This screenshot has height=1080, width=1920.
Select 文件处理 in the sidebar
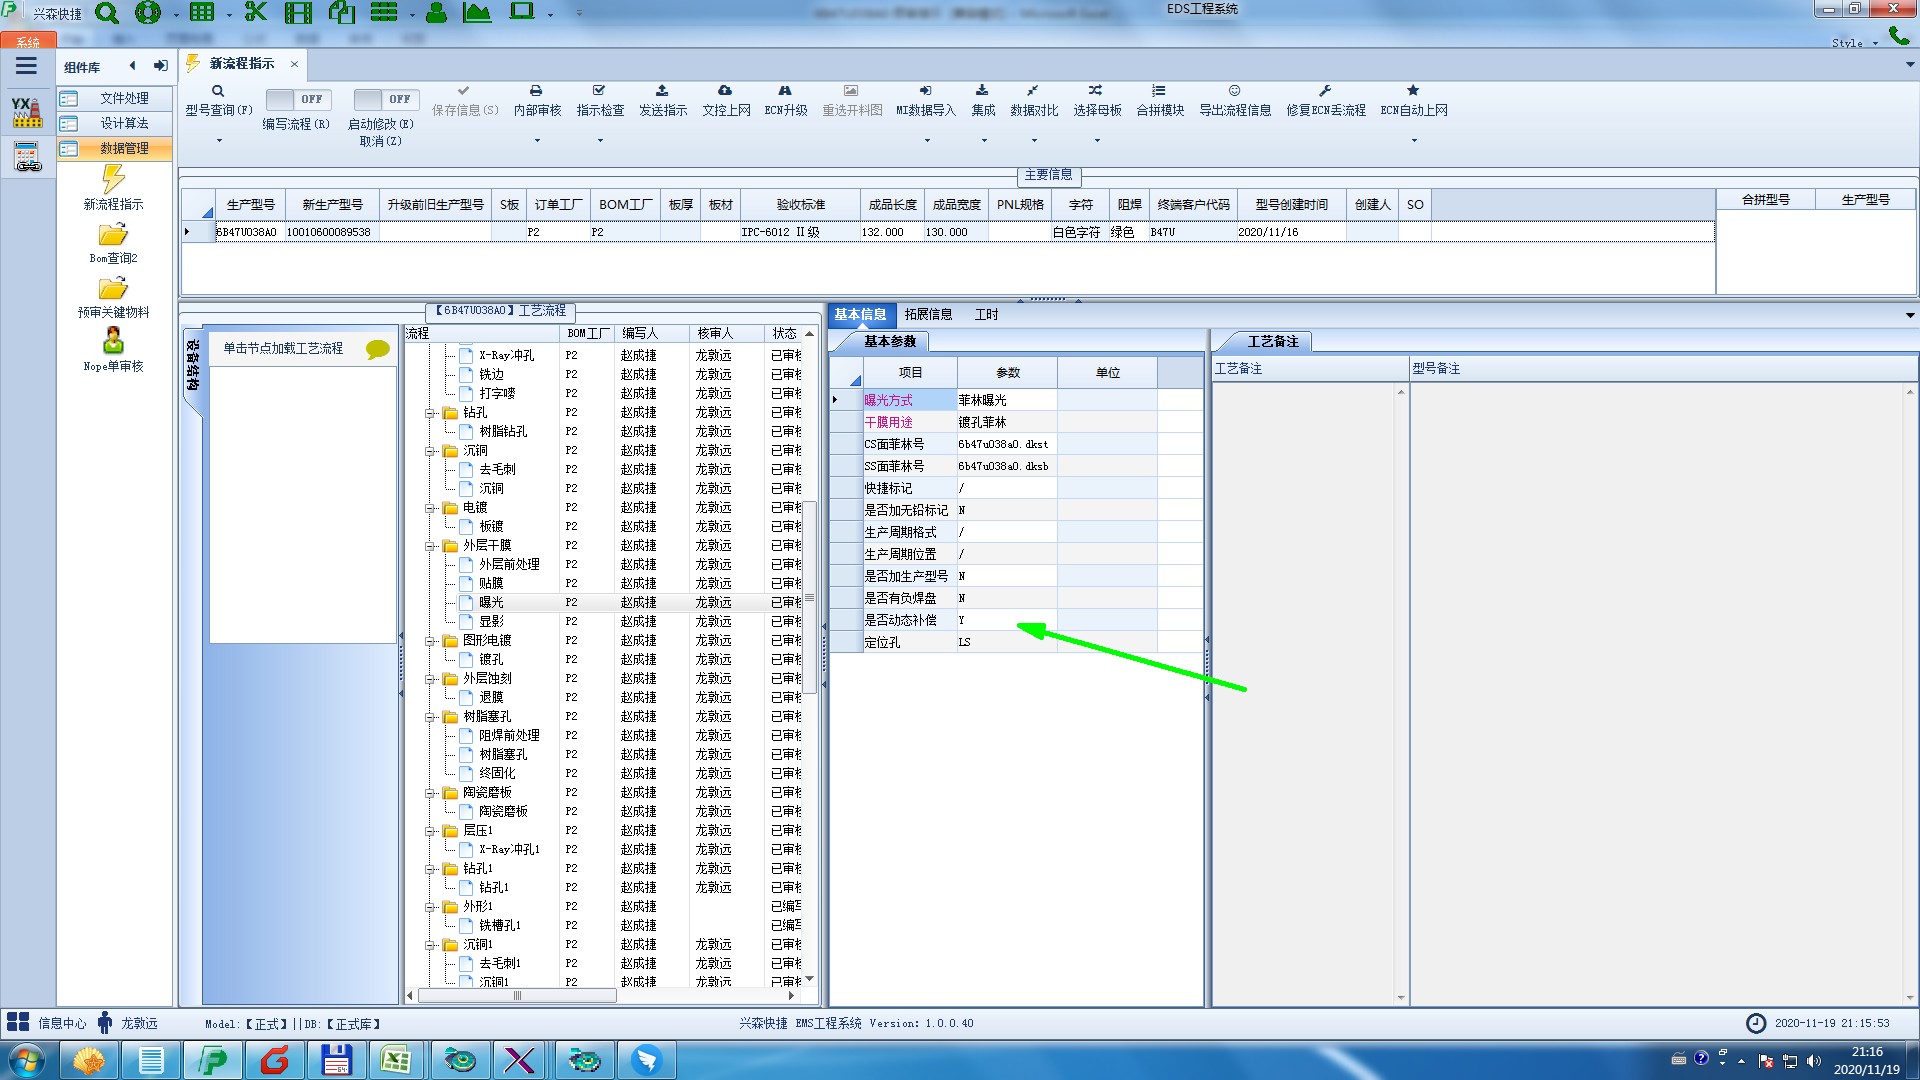pyautogui.click(x=124, y=98)
